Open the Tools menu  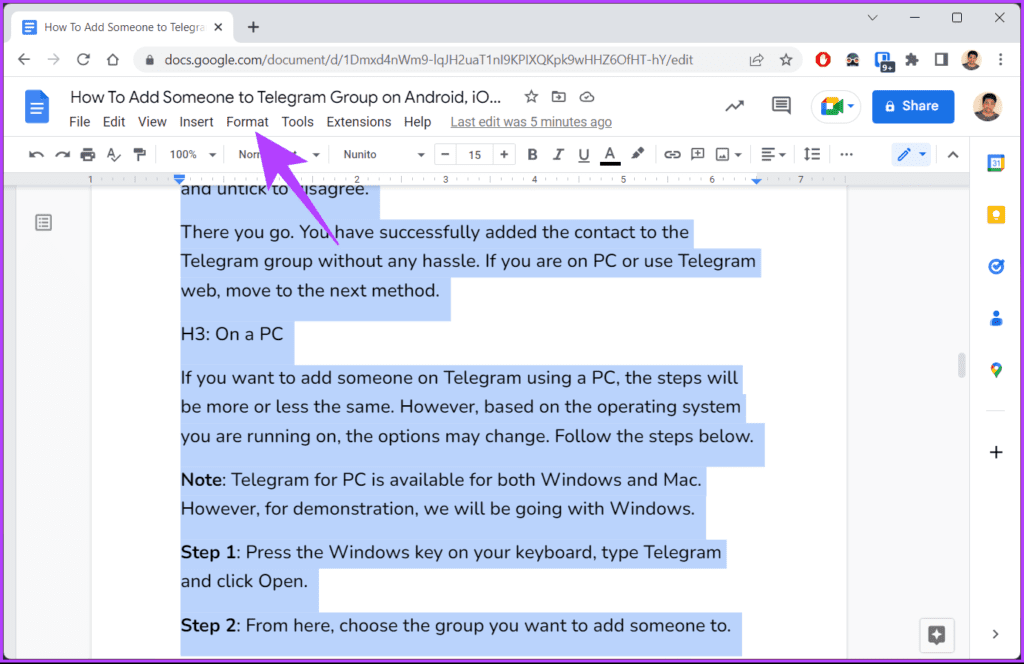297,121
